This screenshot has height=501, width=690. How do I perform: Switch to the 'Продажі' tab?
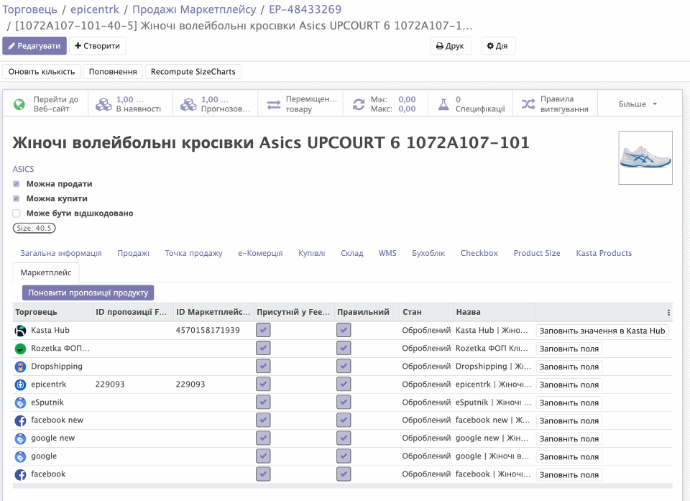(133, 253)
